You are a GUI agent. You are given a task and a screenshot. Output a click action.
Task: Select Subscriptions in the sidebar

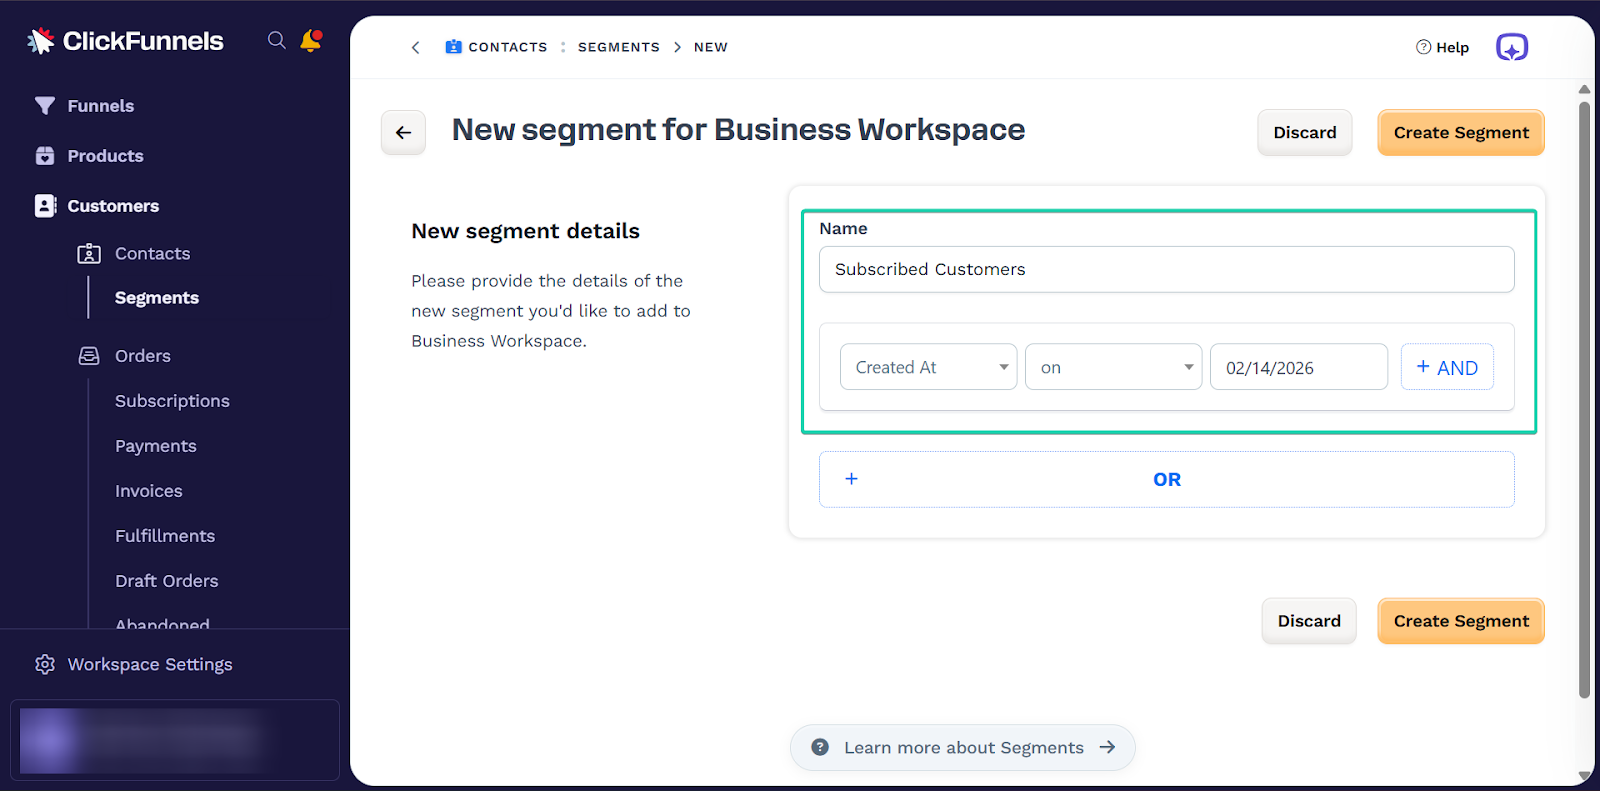coord(172,401)
